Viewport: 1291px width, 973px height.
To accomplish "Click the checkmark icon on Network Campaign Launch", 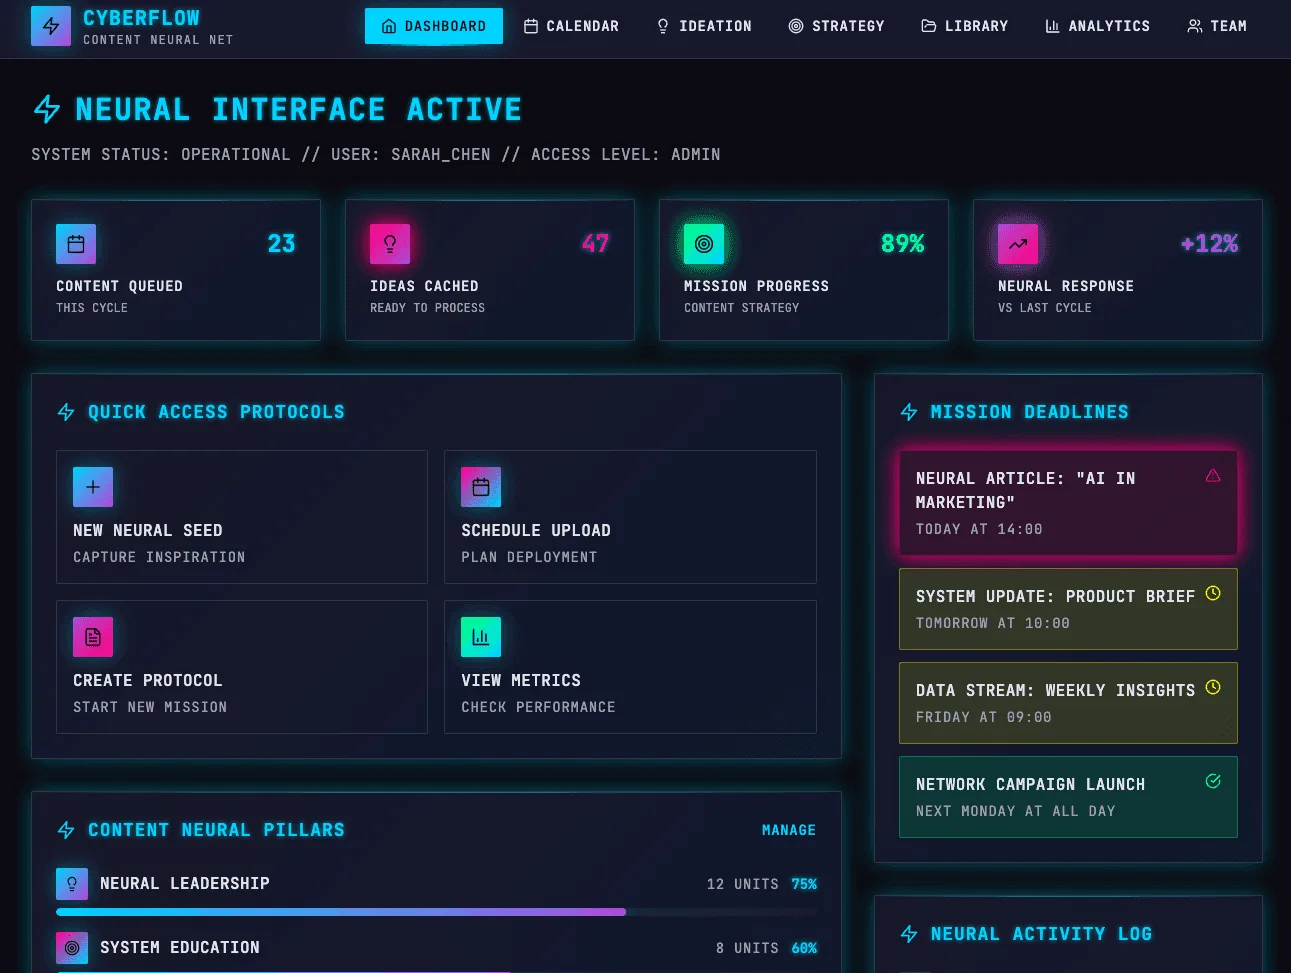I will (1213, 781).
